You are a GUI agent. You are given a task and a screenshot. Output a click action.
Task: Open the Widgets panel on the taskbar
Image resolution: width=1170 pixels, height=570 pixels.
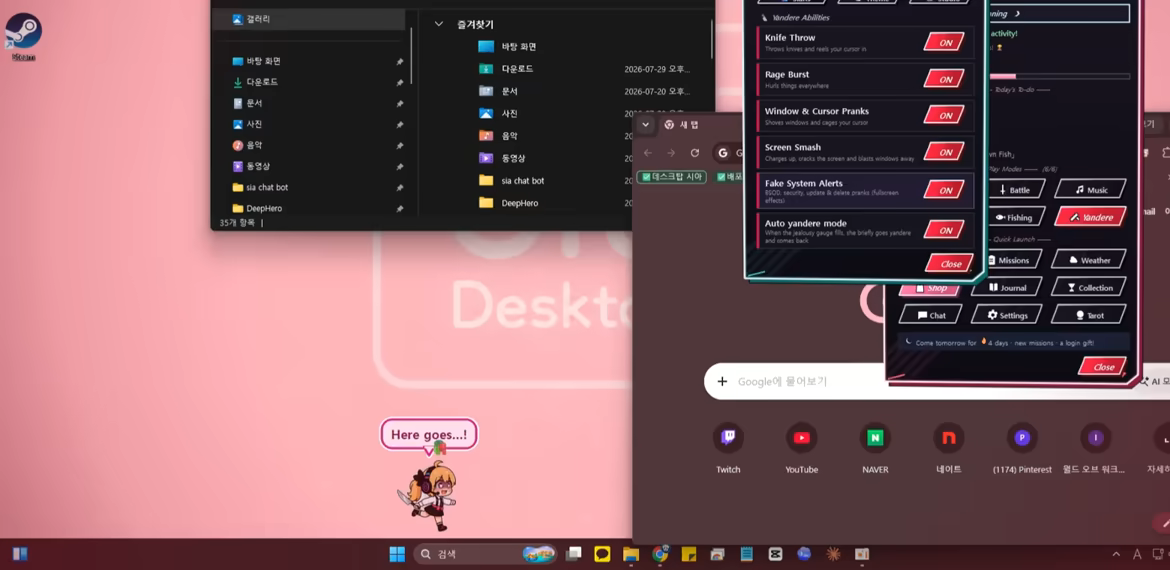[x=19, y=554]
